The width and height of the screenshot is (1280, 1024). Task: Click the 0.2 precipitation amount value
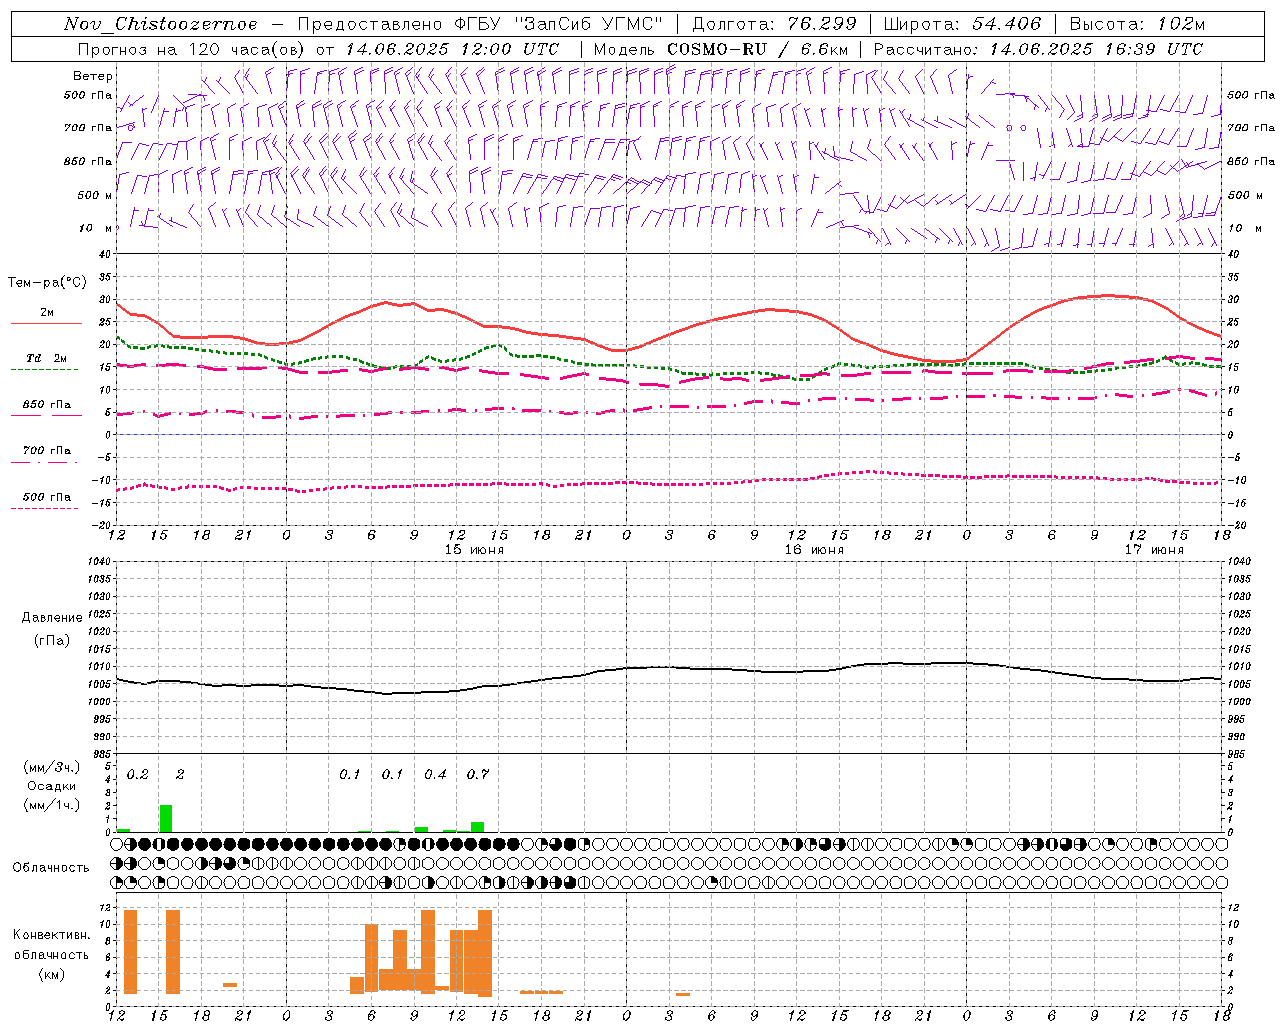click(x=138, y=775)
